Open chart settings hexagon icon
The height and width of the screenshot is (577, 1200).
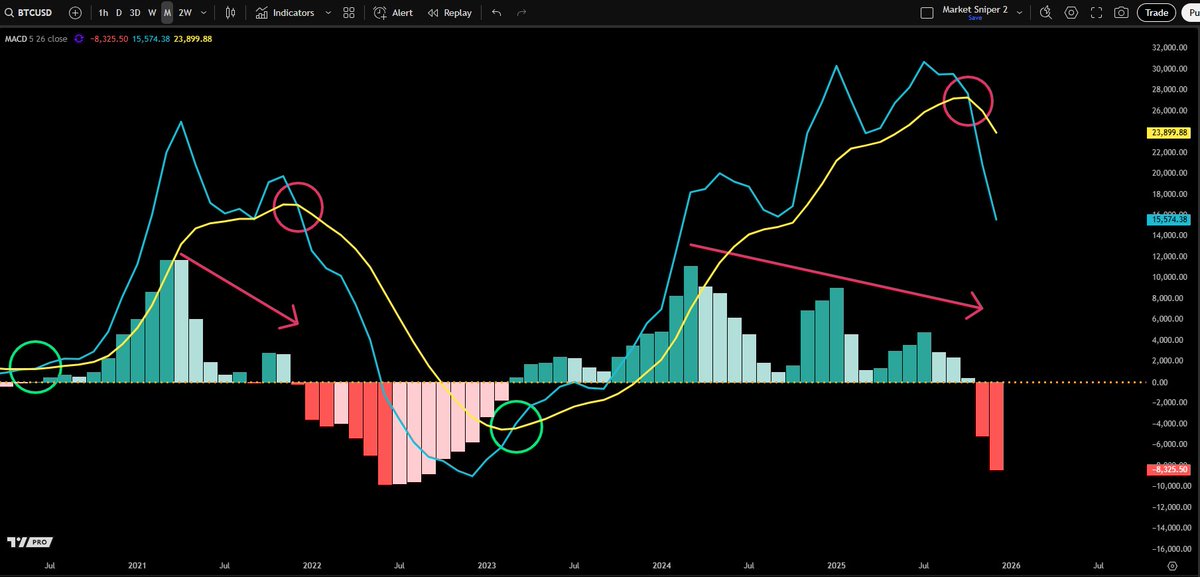tap(1071, 13)
